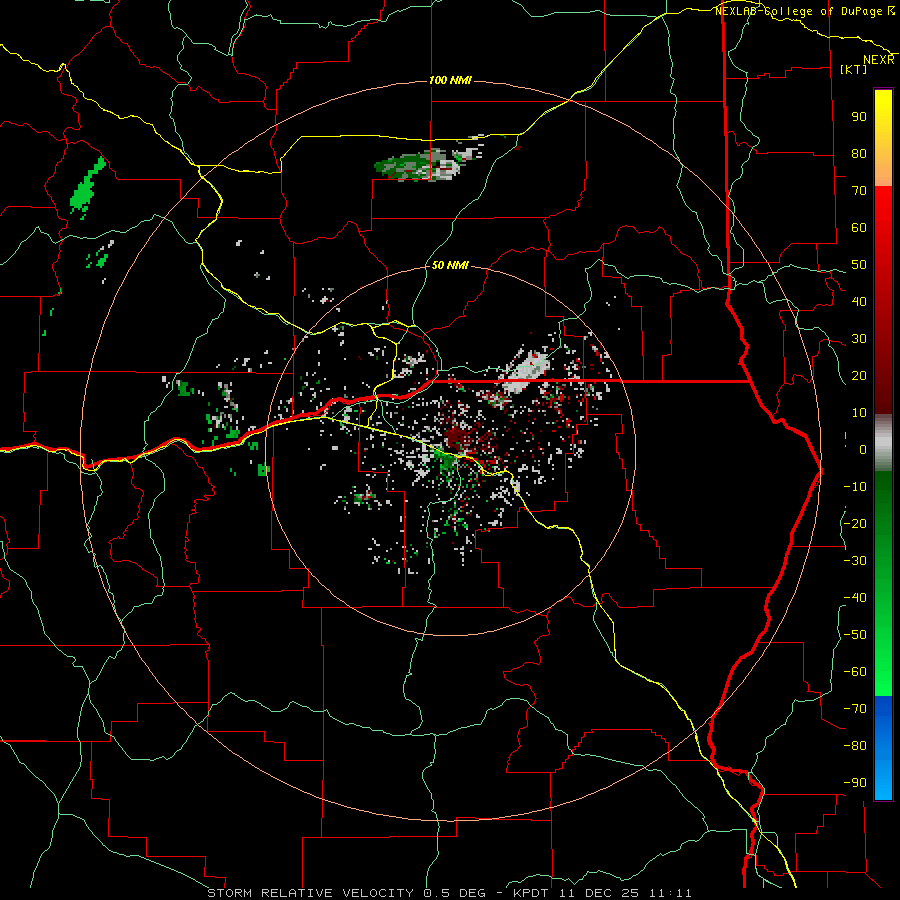900x900 pixels.
Task: Click the 100 NMI range ring label
Action: coord(450,80)
